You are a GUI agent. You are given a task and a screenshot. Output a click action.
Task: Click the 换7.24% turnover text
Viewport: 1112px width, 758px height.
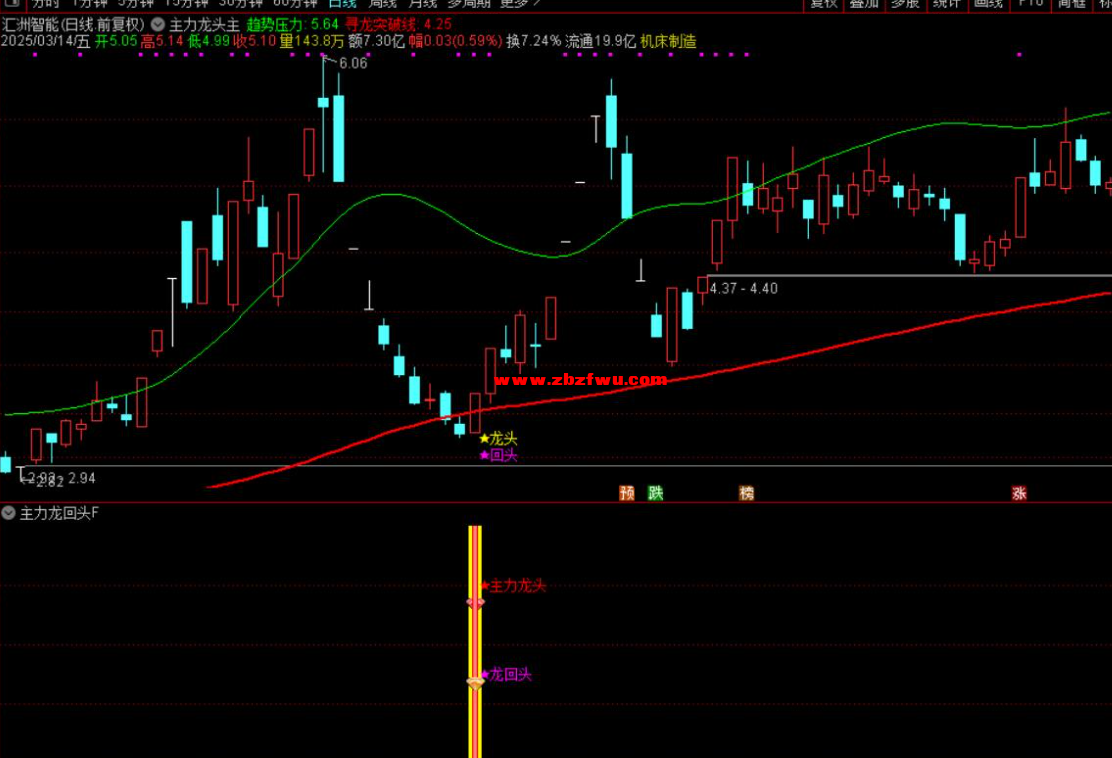click(533, 41)
